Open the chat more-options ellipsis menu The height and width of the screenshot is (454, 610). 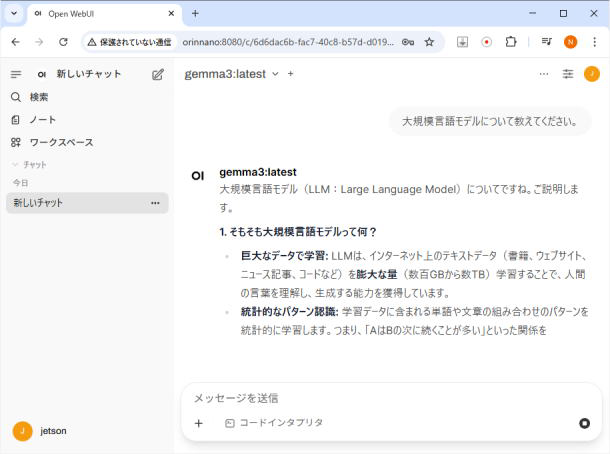pos(544,74)
